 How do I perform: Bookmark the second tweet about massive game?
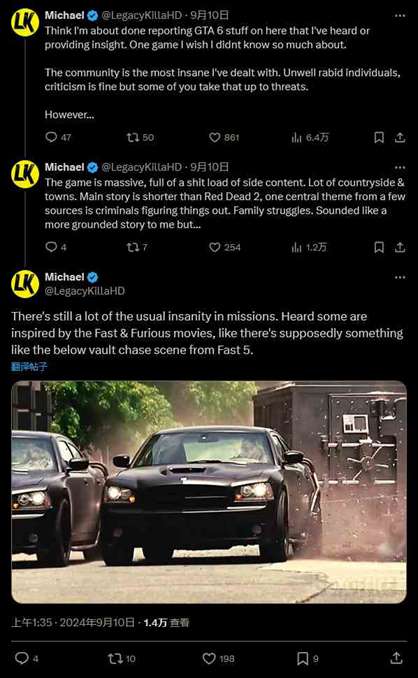click(x=379, y=247)
